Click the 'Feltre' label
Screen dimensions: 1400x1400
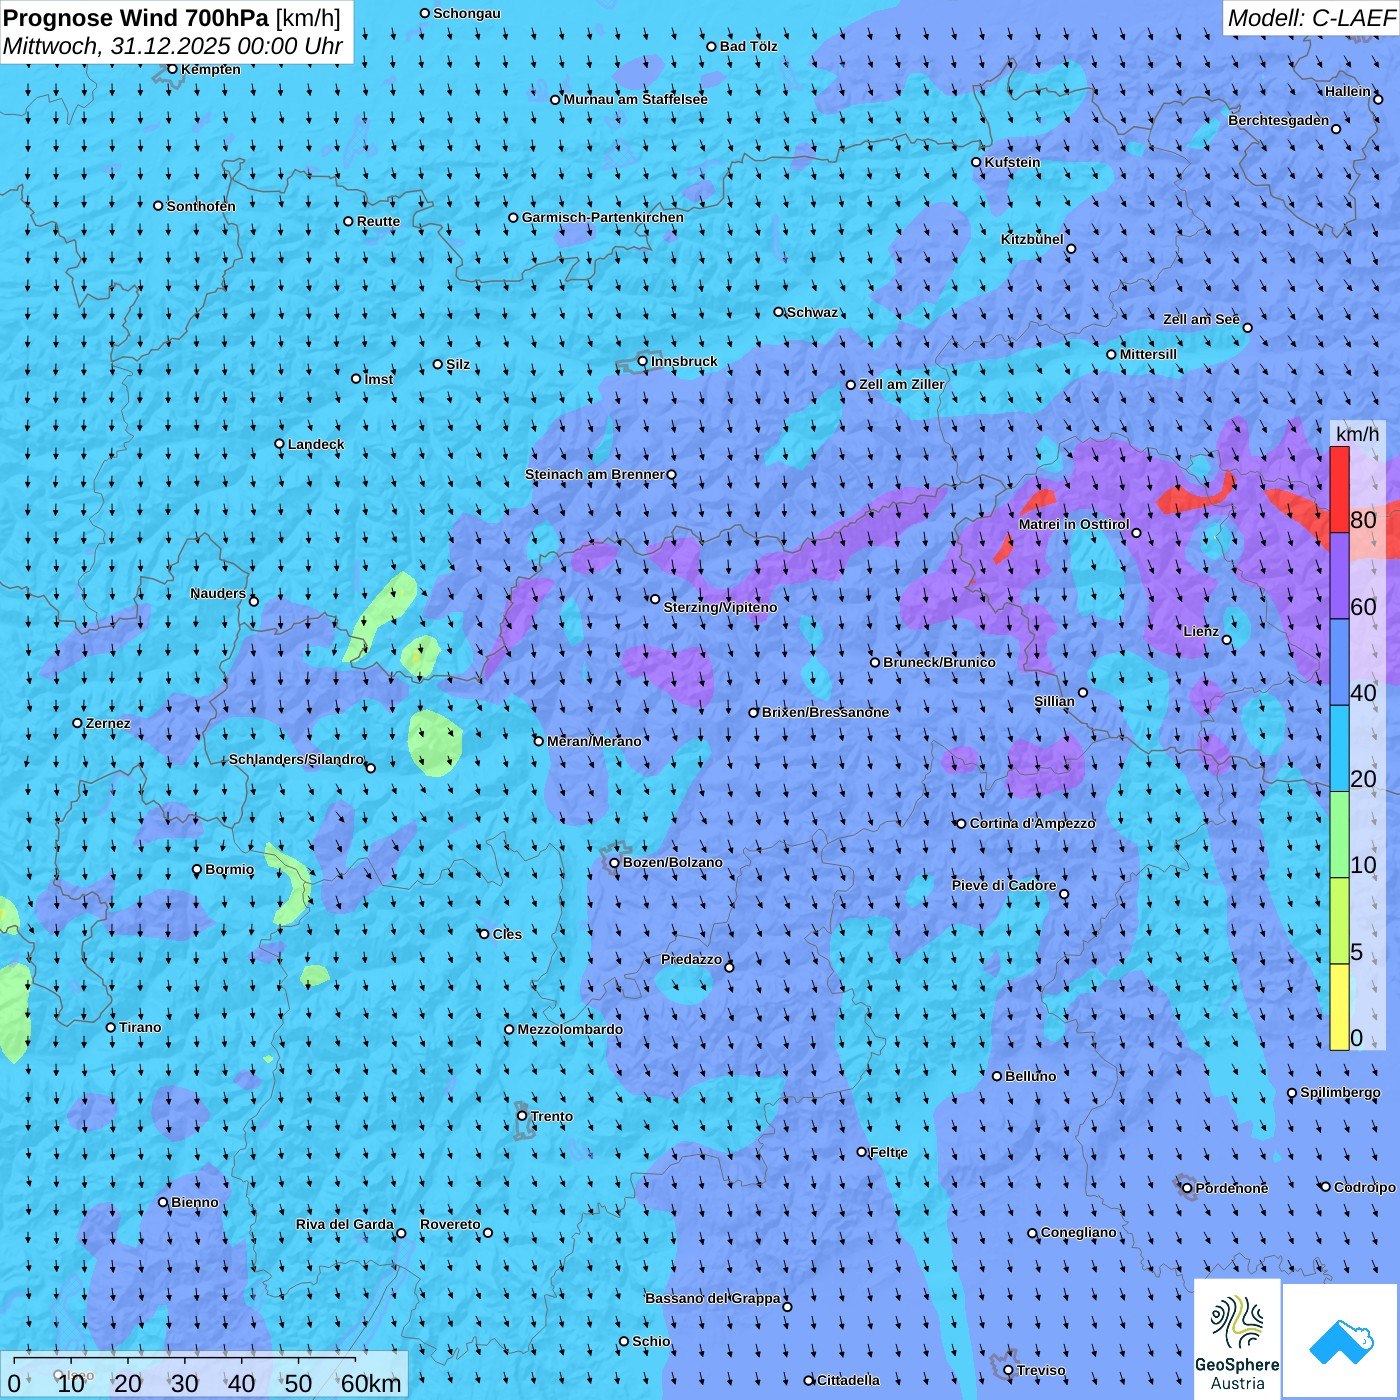click(889, 1152)
